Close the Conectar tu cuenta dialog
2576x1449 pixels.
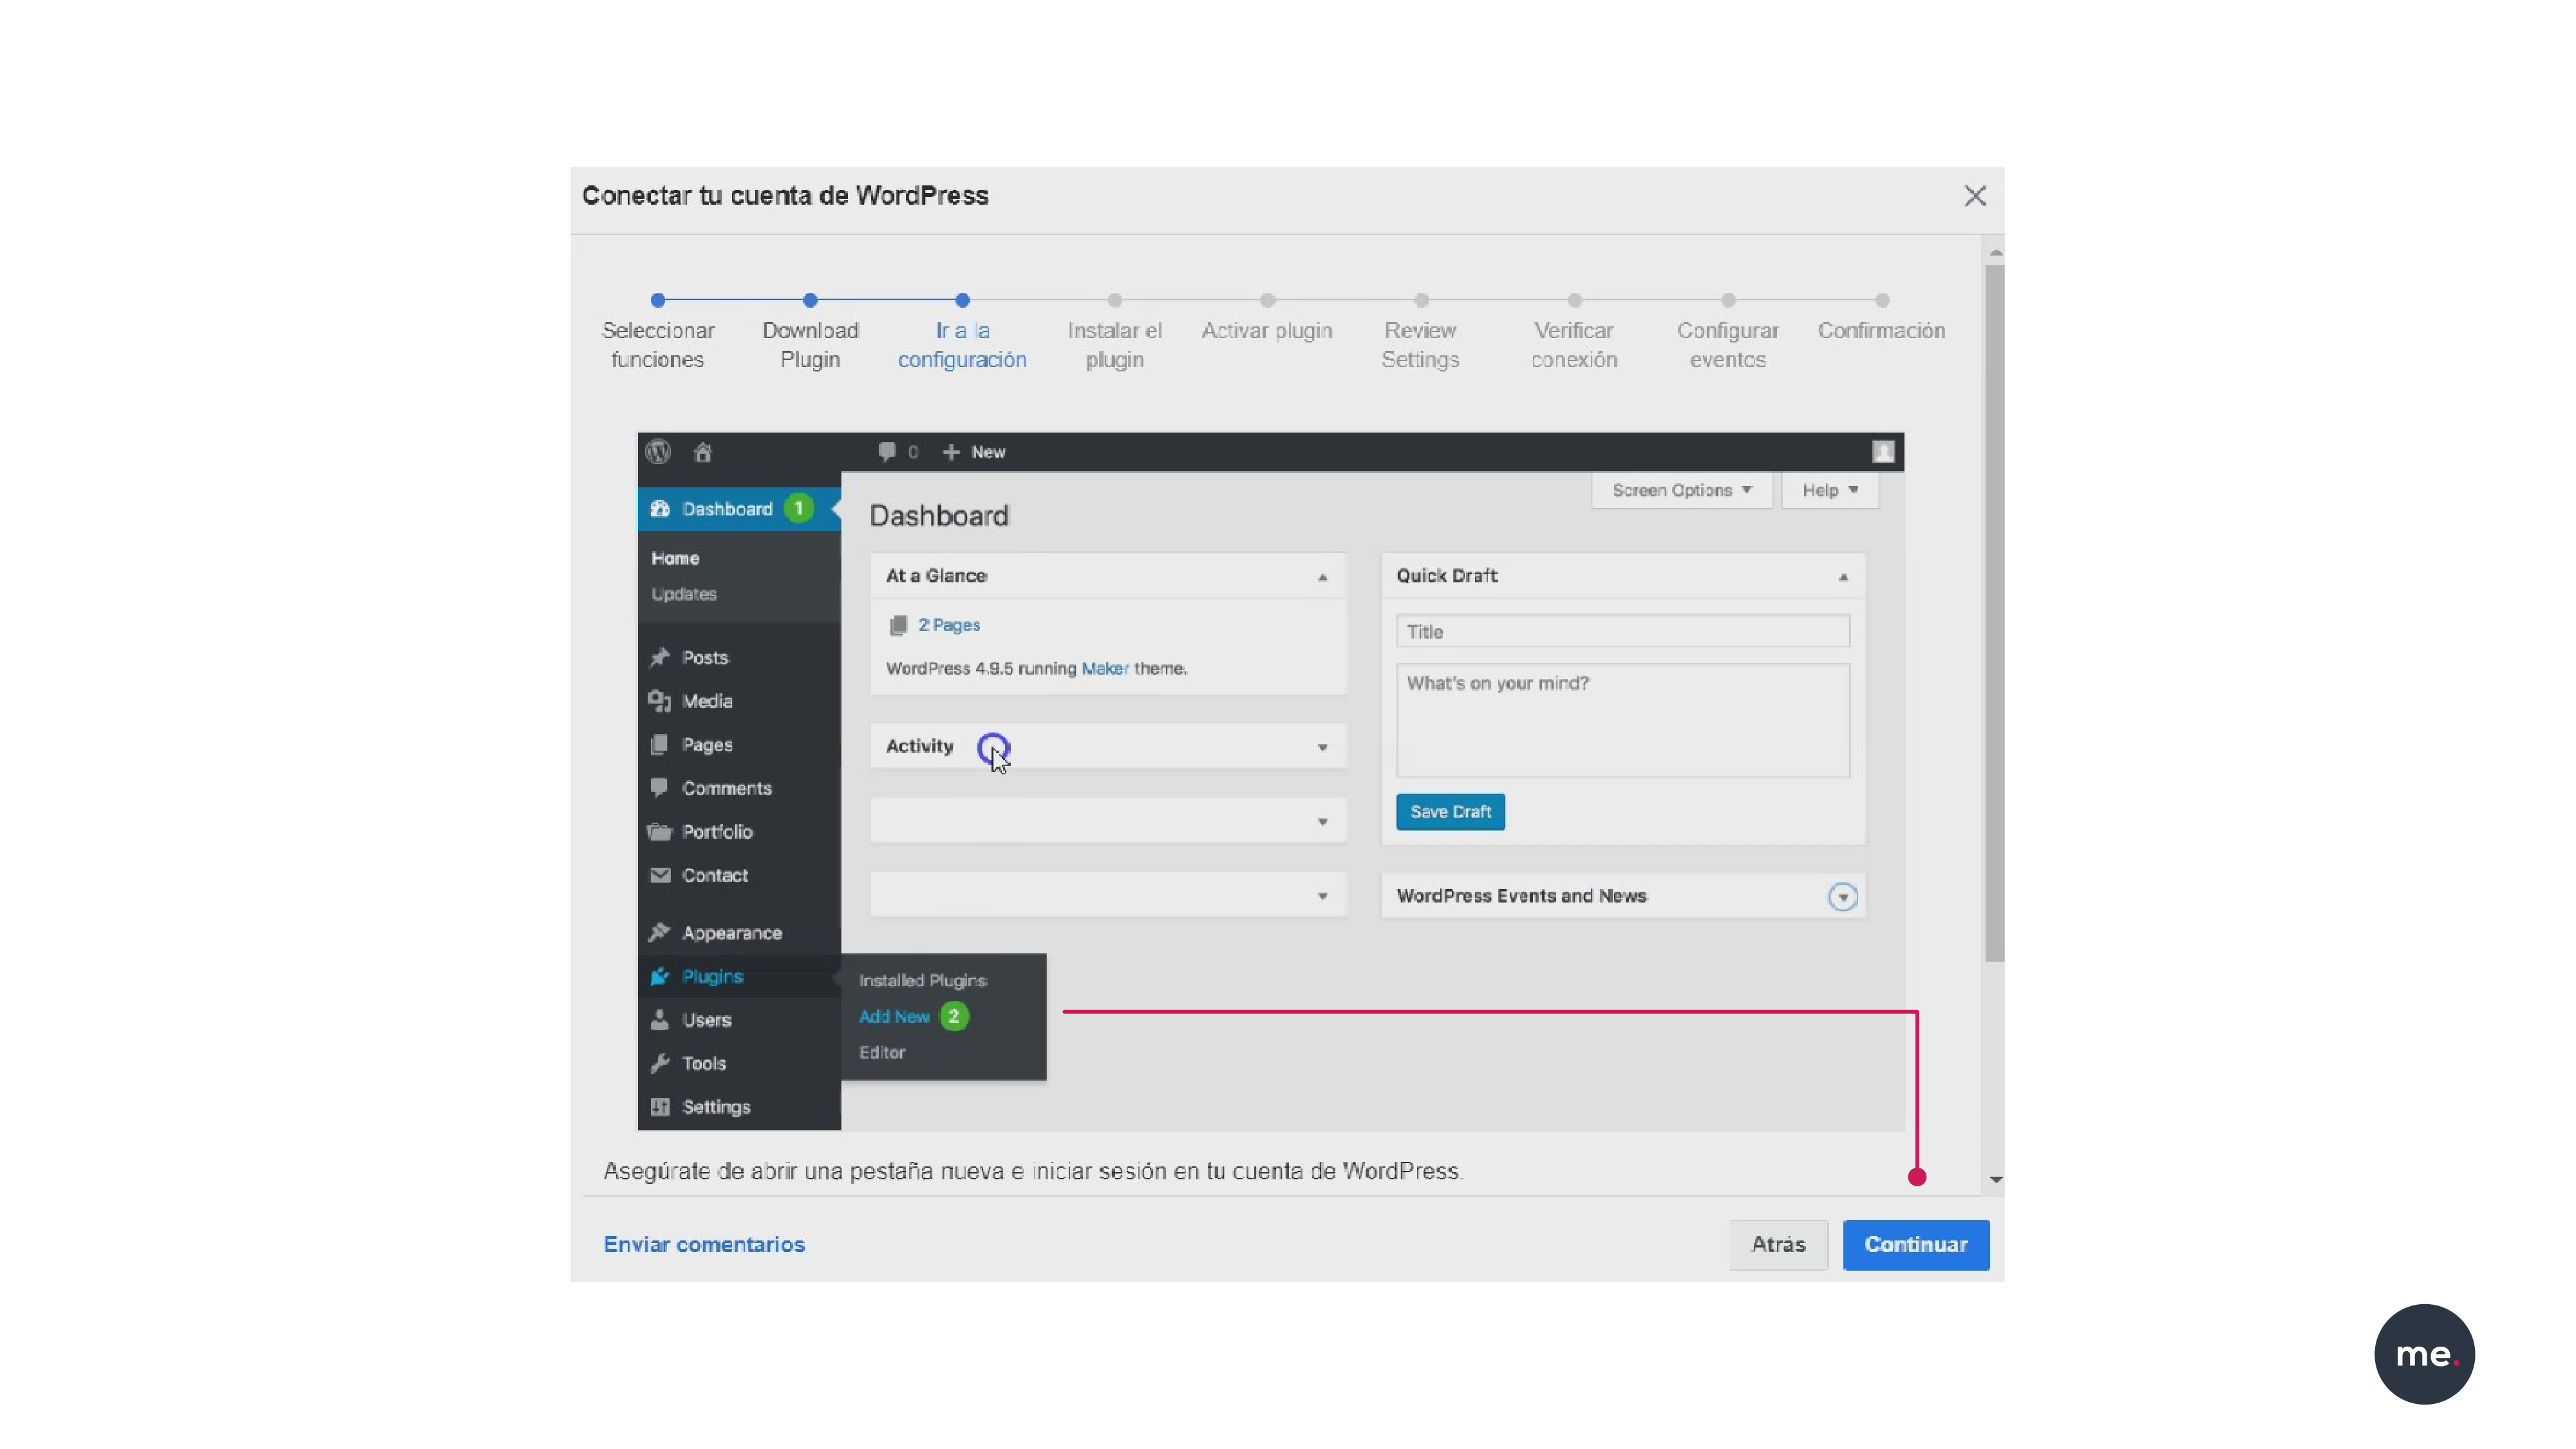coord(1974,196)
